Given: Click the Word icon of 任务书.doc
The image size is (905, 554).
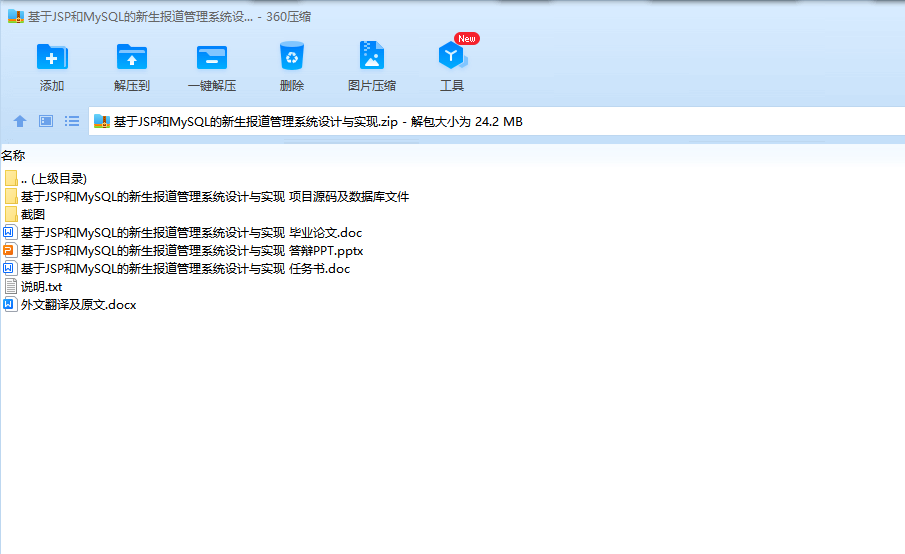Looking at the screenshot, I should (x=10, y=268).
